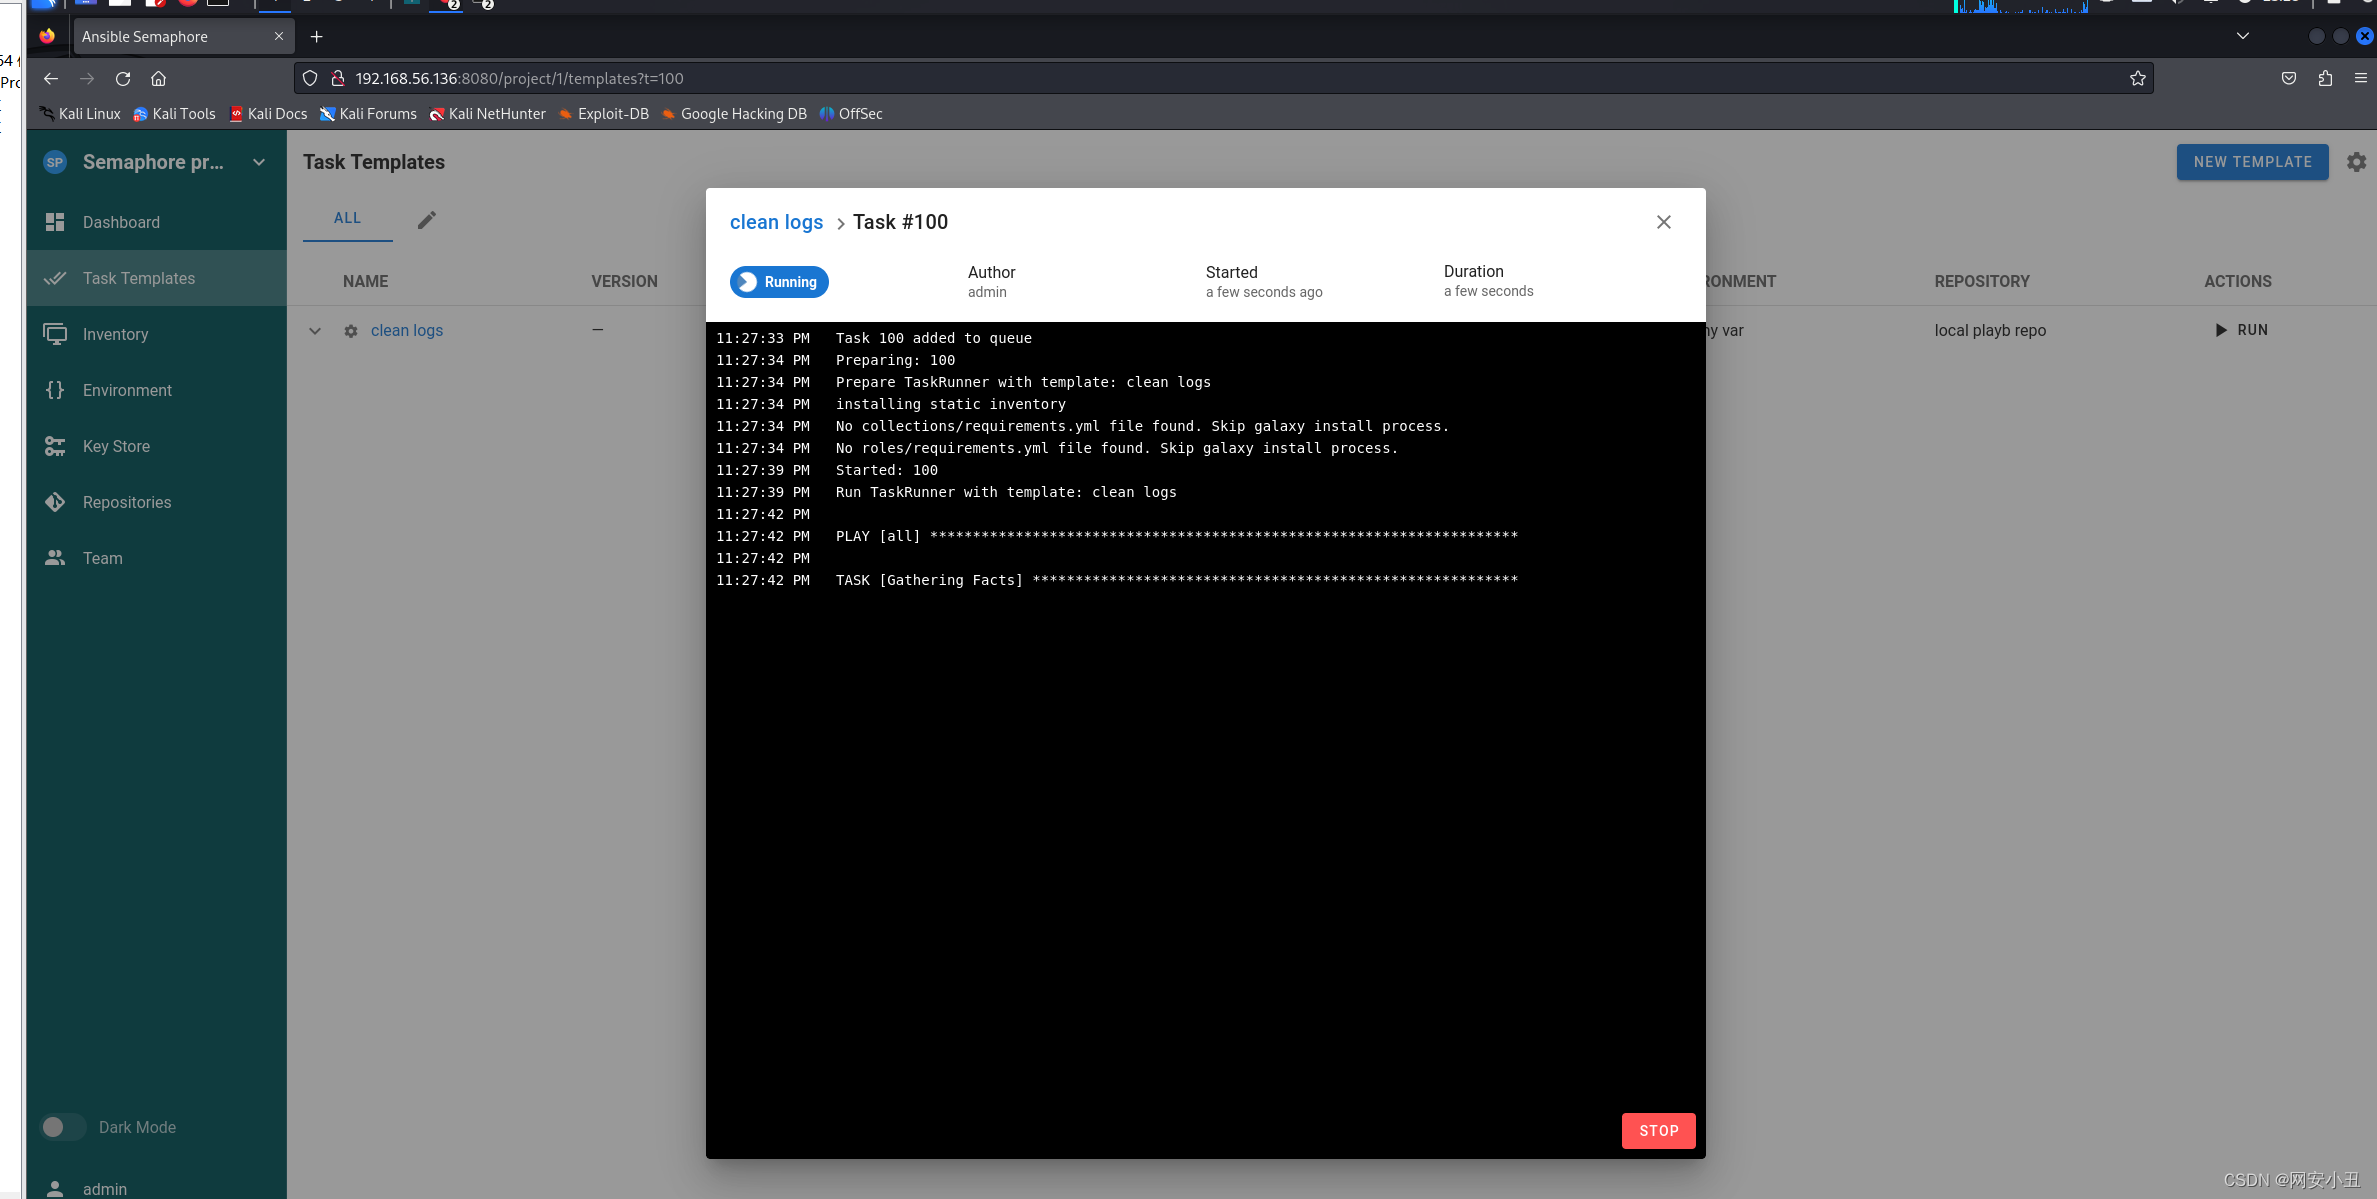Click the Repositories icon in sidebar

tap(57, 502)
